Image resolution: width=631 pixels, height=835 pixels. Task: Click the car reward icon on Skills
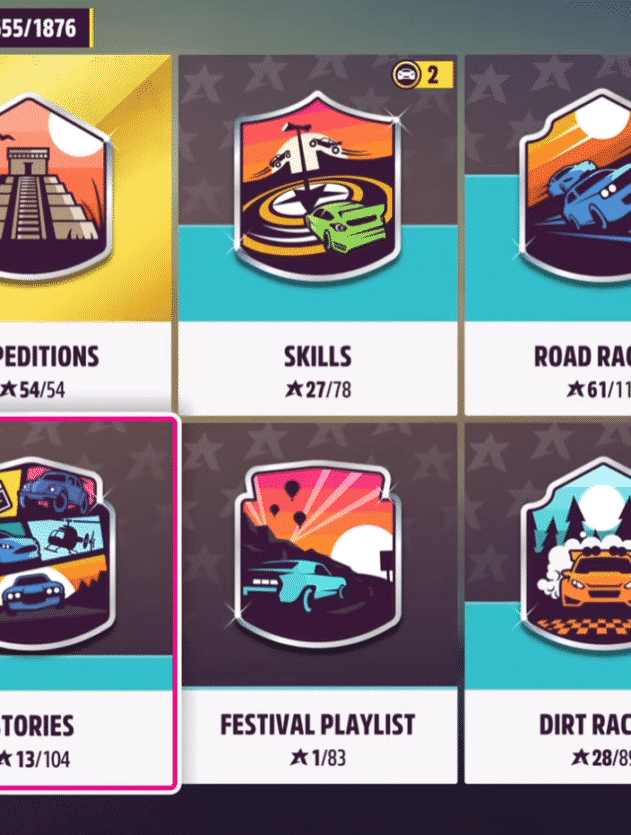tap(407, 75)
